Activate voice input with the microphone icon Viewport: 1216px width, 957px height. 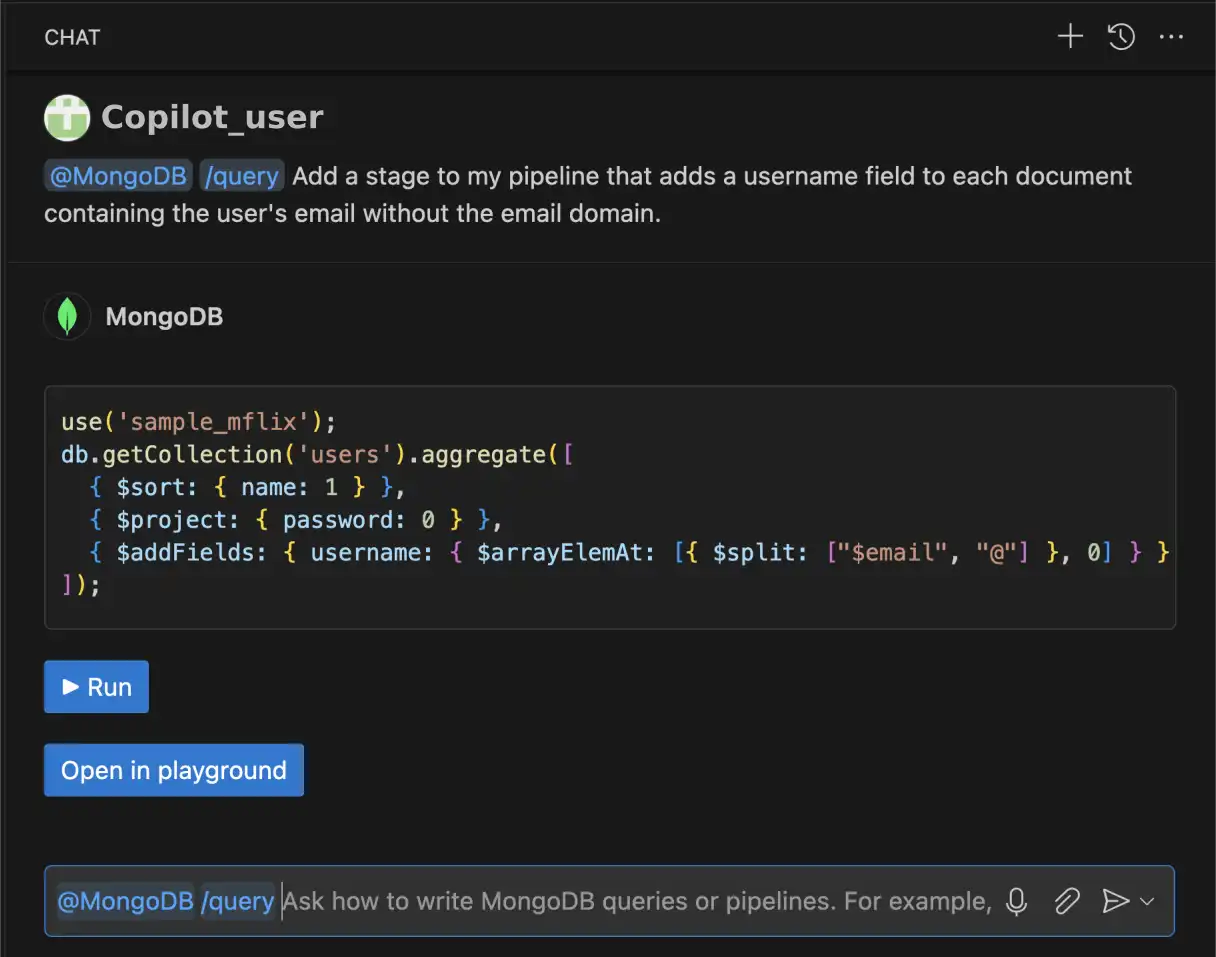pyautogui.click(x=1015, y=901)
